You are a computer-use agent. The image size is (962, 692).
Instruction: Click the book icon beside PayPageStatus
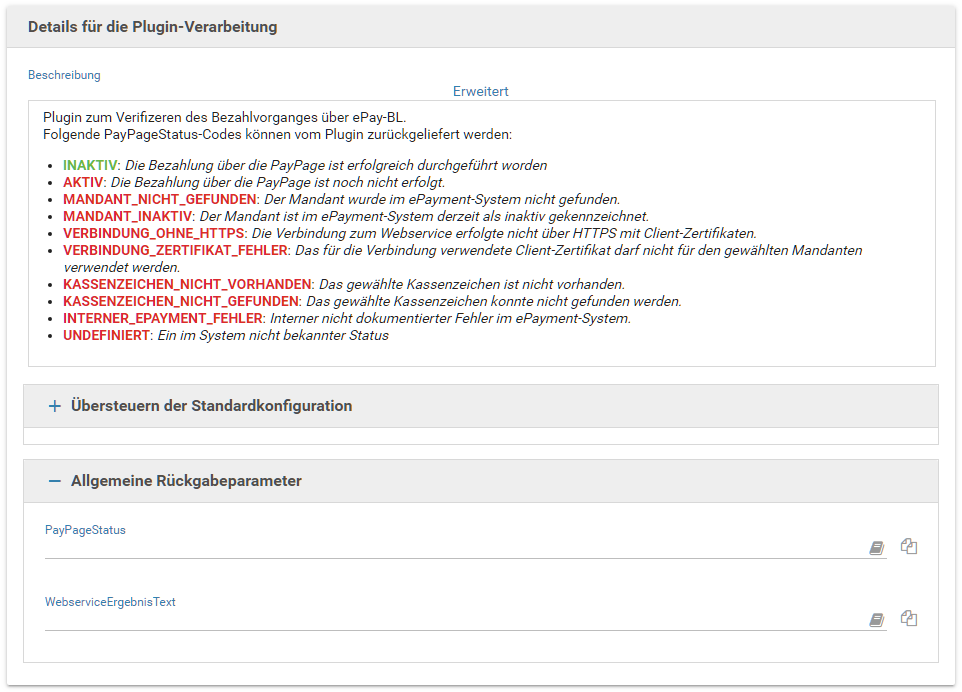[876, 548]
